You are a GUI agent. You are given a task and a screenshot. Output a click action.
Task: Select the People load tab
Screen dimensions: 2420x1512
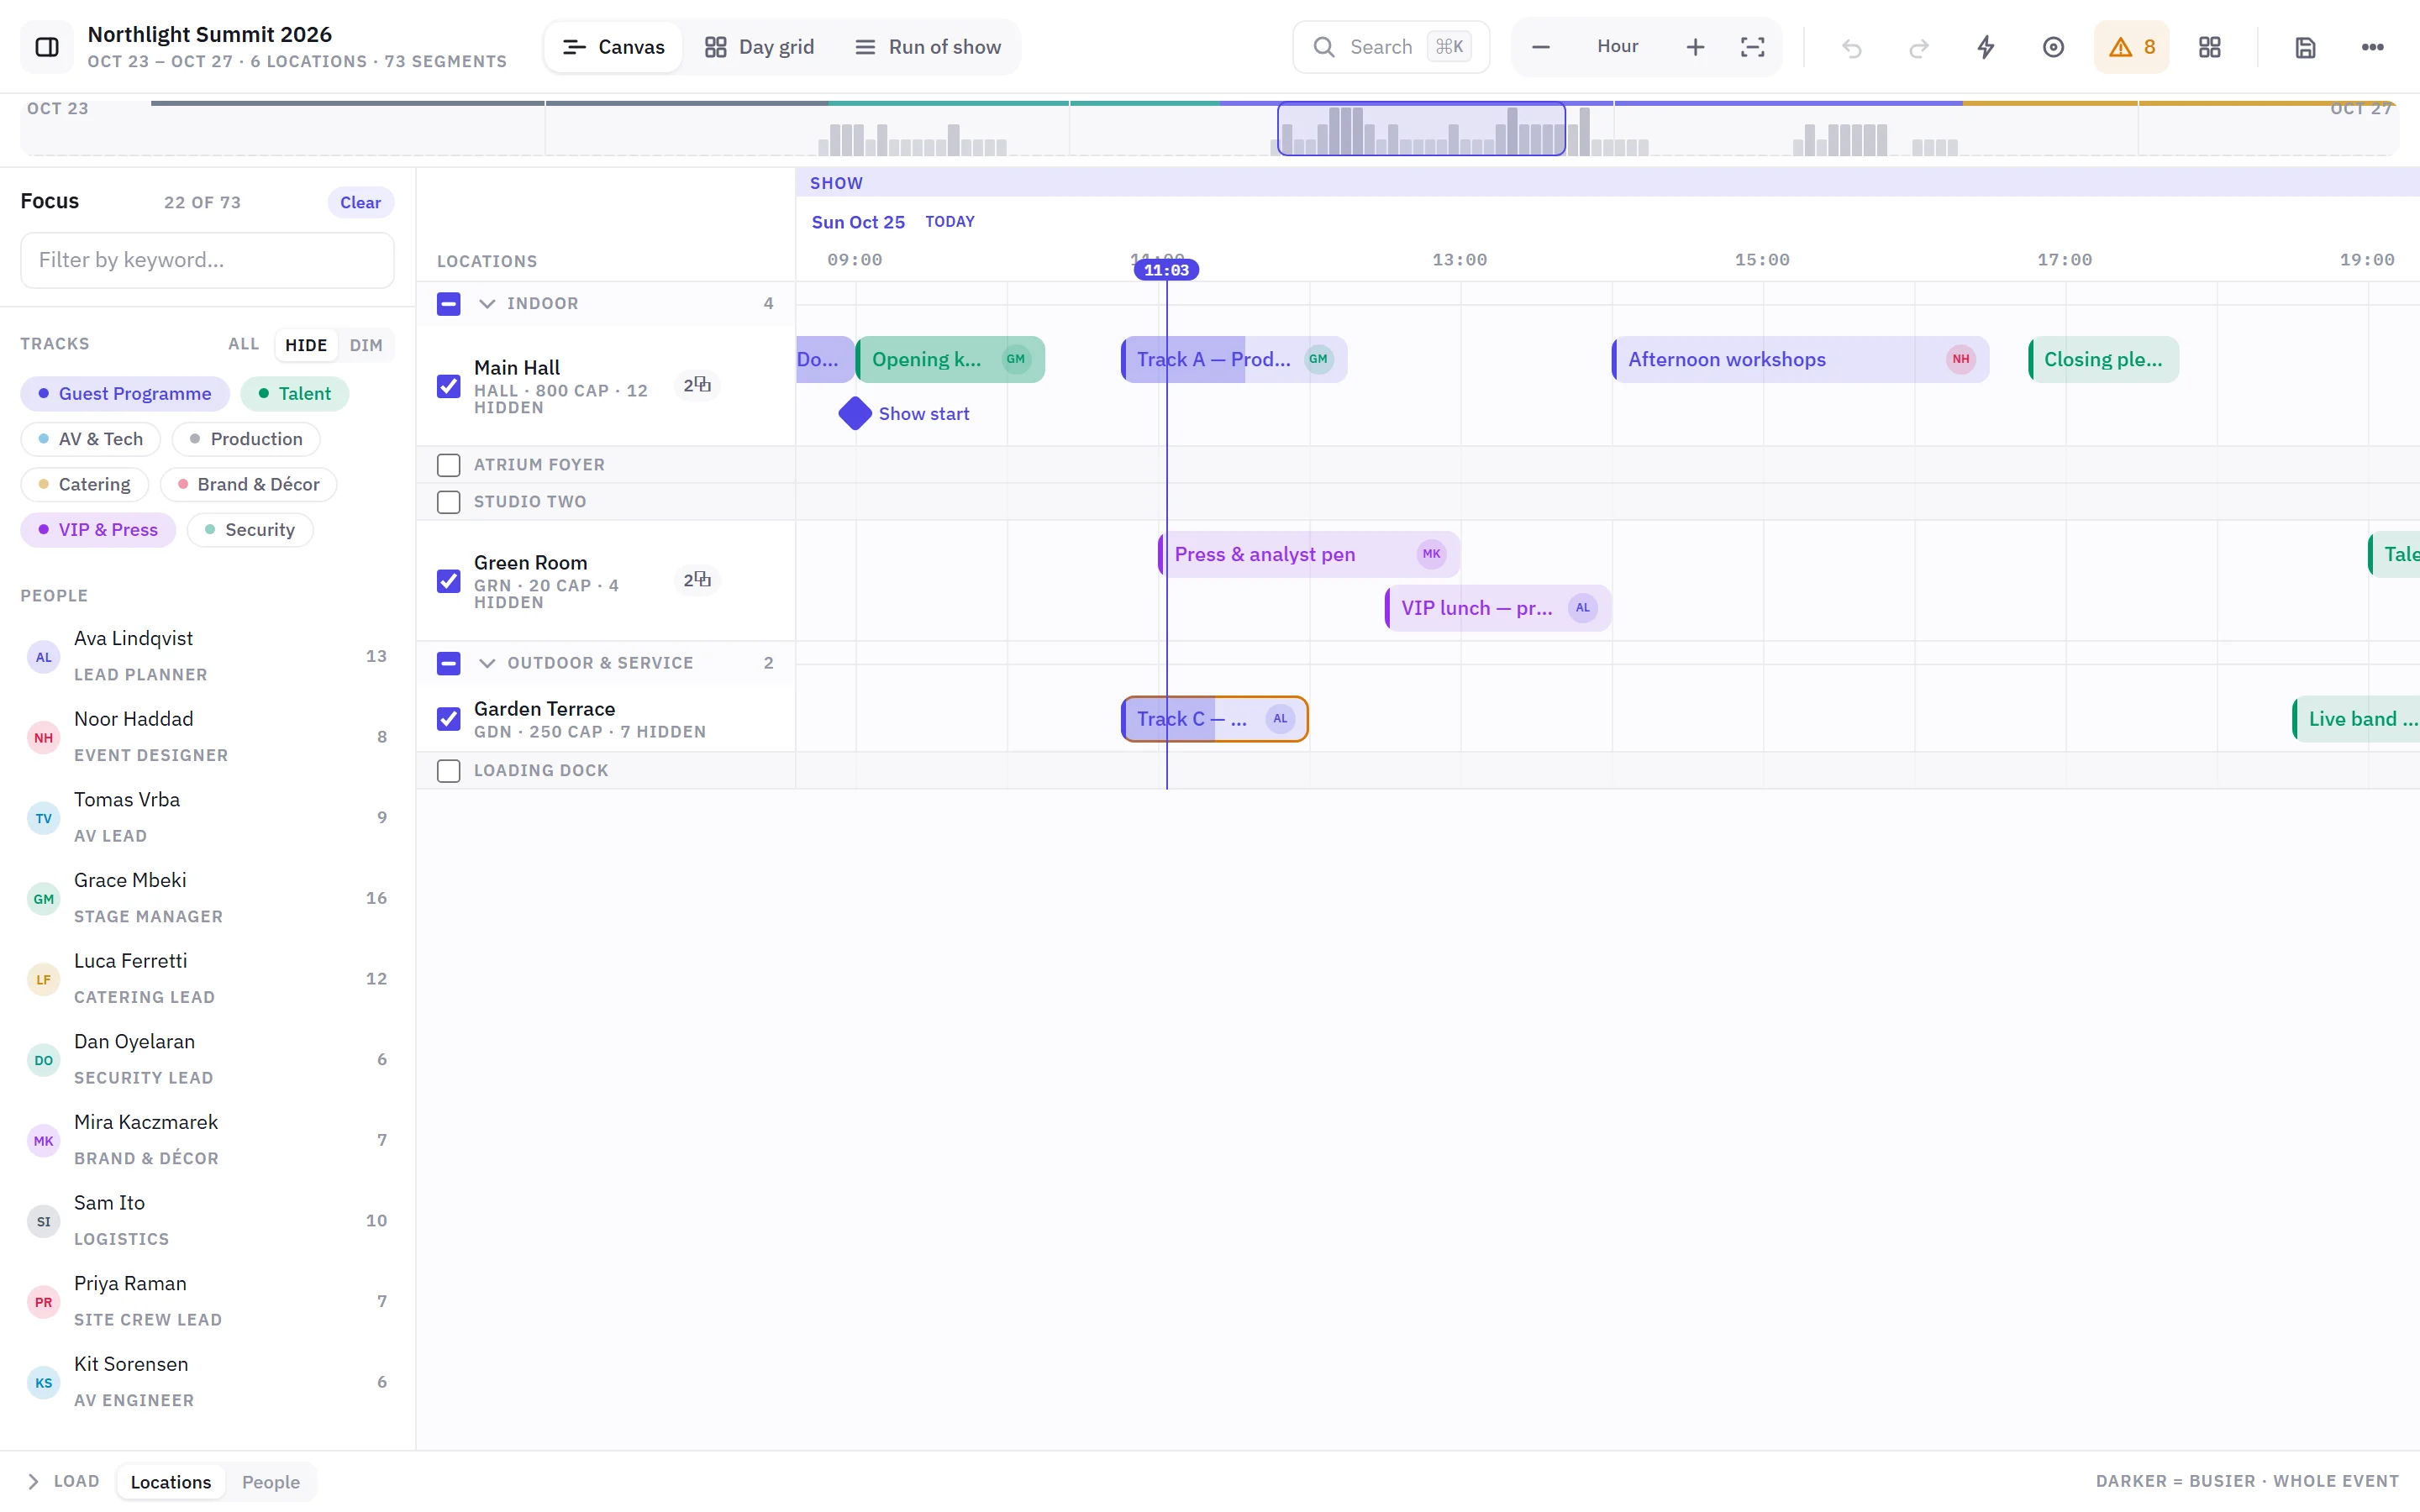271,1481
